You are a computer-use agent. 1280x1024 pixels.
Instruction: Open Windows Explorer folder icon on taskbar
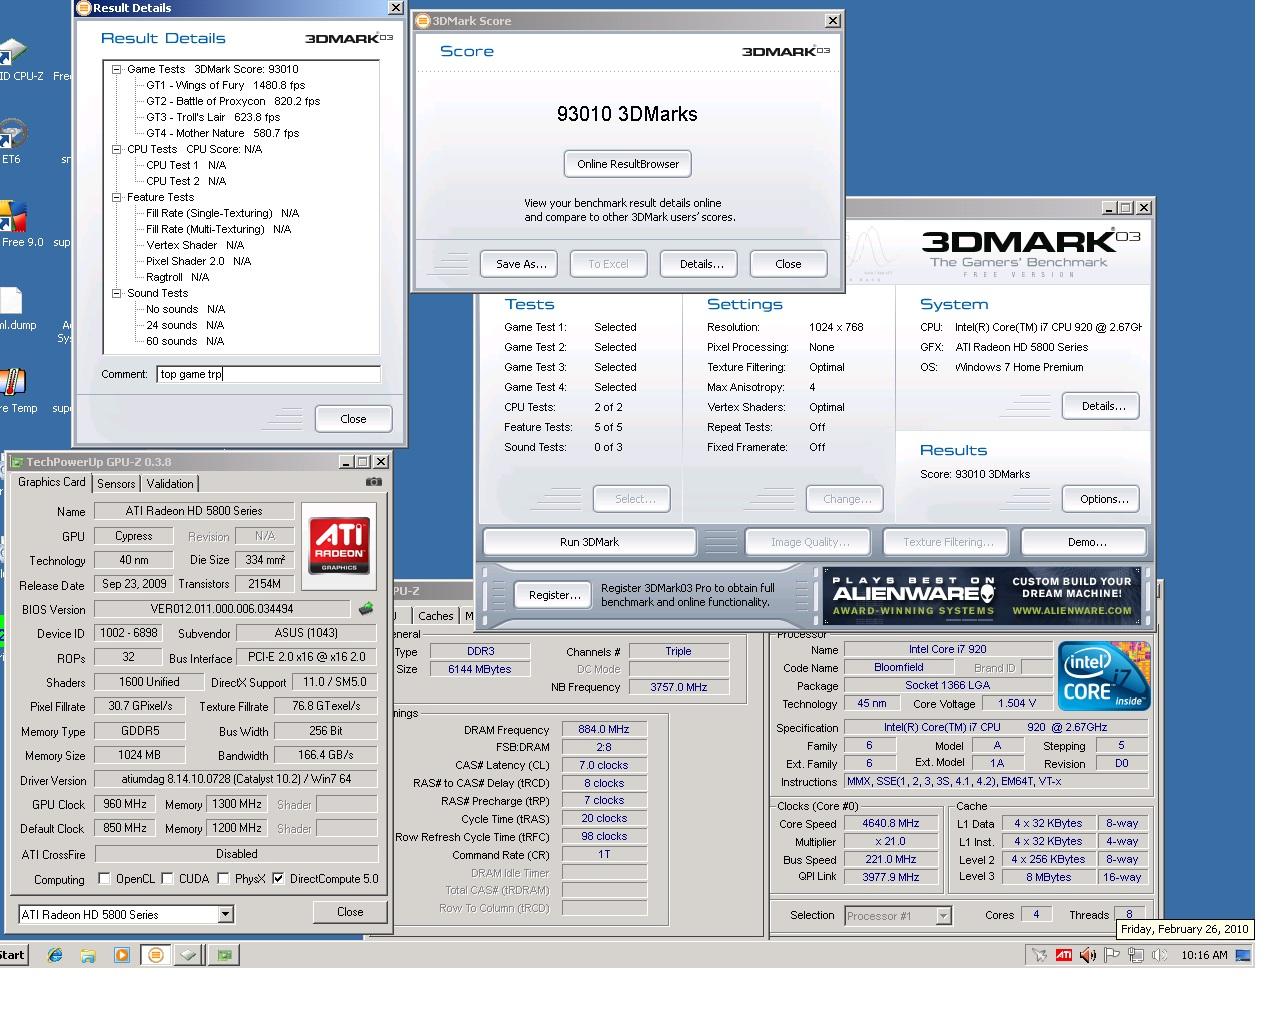pyautogui.click(x=88, y=955)
